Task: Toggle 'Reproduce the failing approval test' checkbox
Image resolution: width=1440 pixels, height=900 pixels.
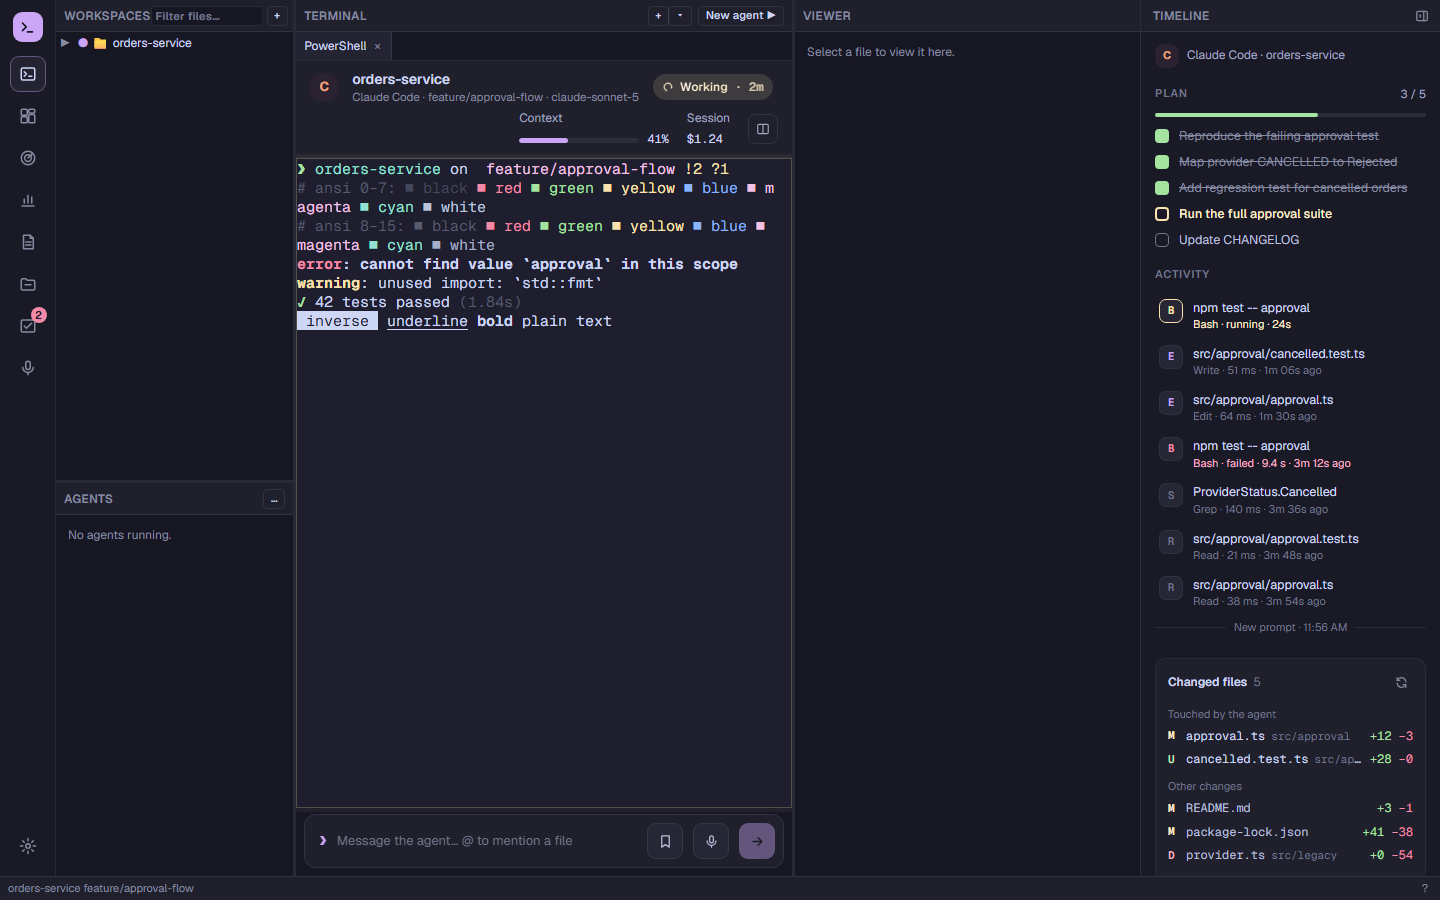Action: 1162,136
